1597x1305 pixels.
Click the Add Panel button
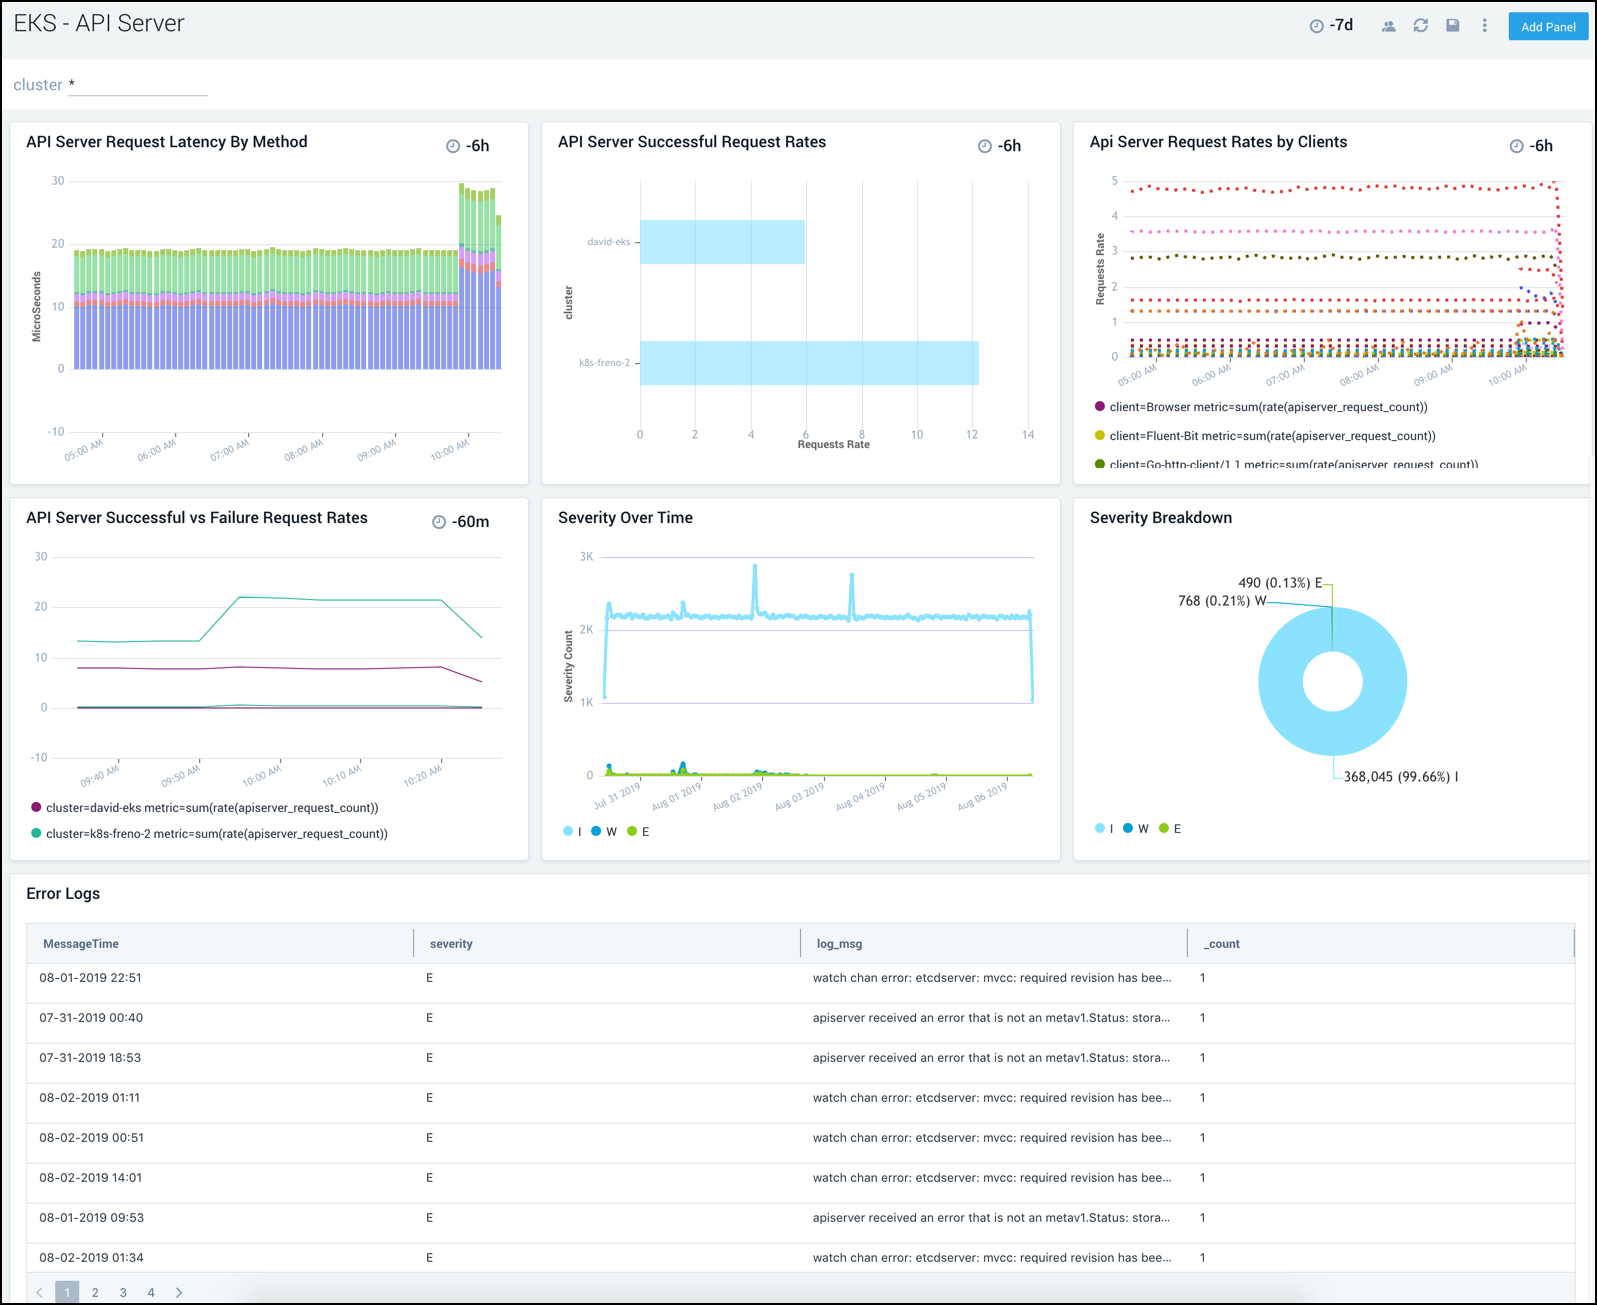pyautogui.click(x=1547, y=27)
